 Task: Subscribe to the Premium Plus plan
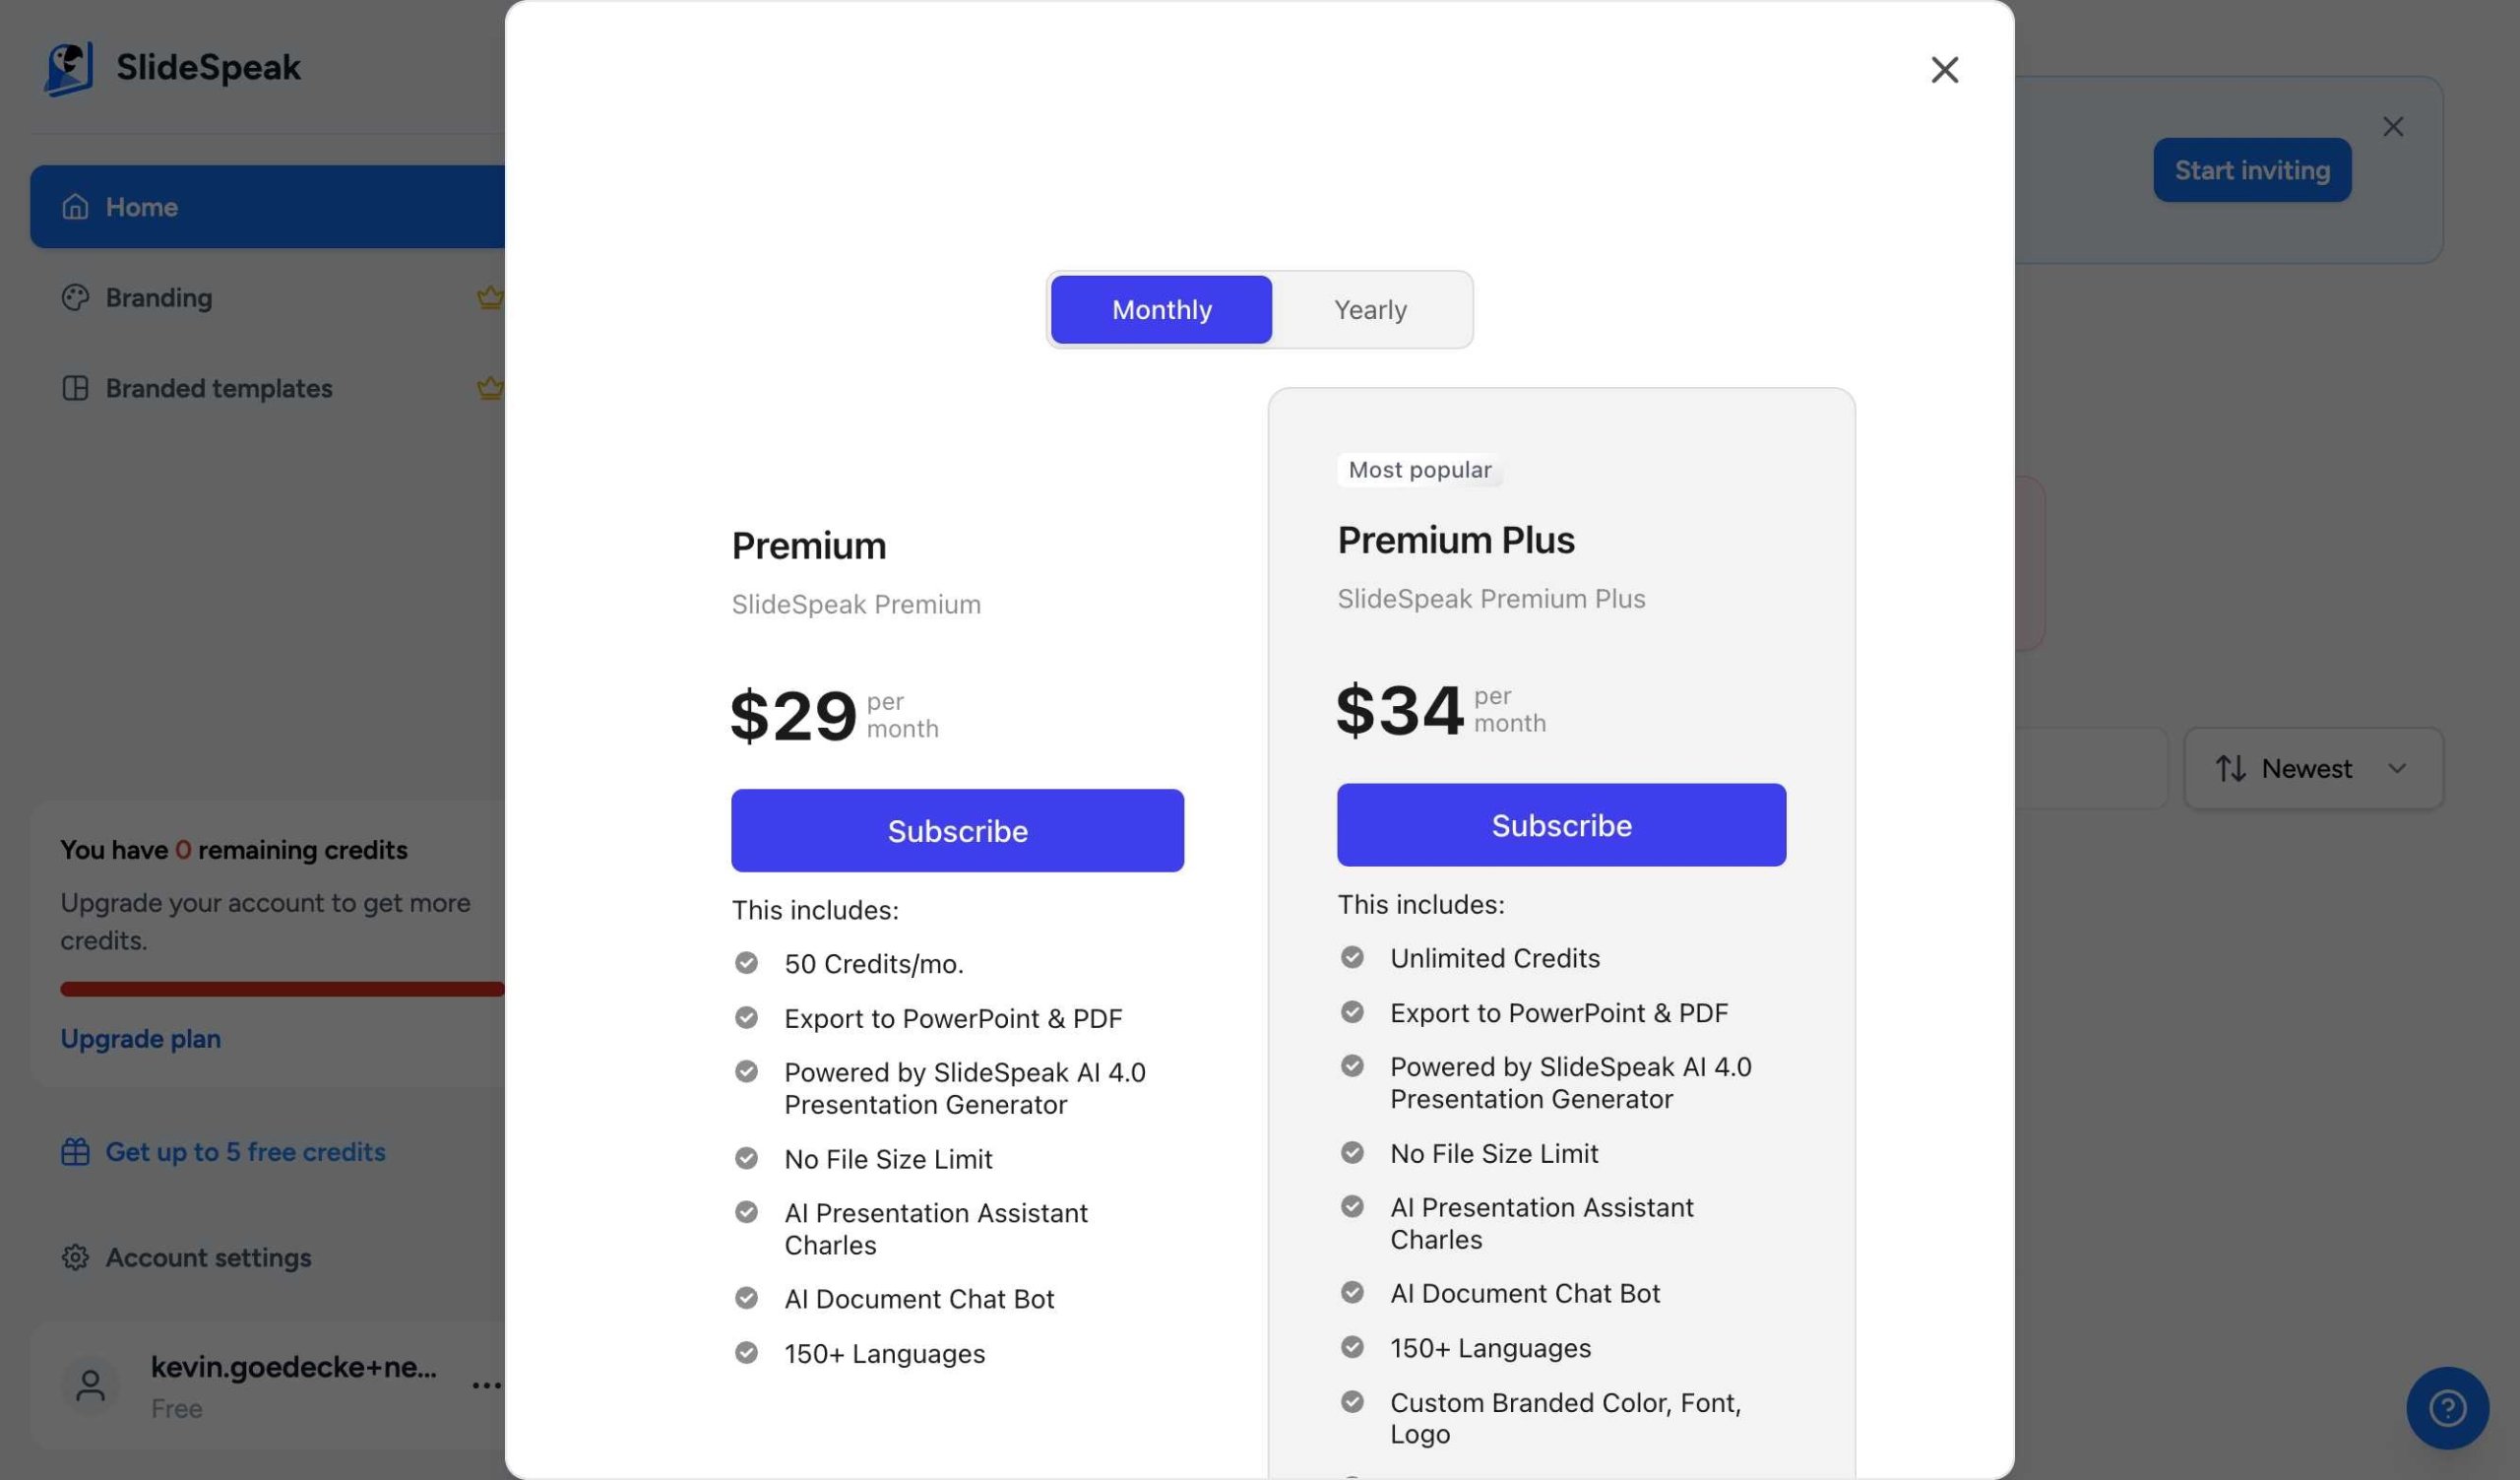[1561, 825]
